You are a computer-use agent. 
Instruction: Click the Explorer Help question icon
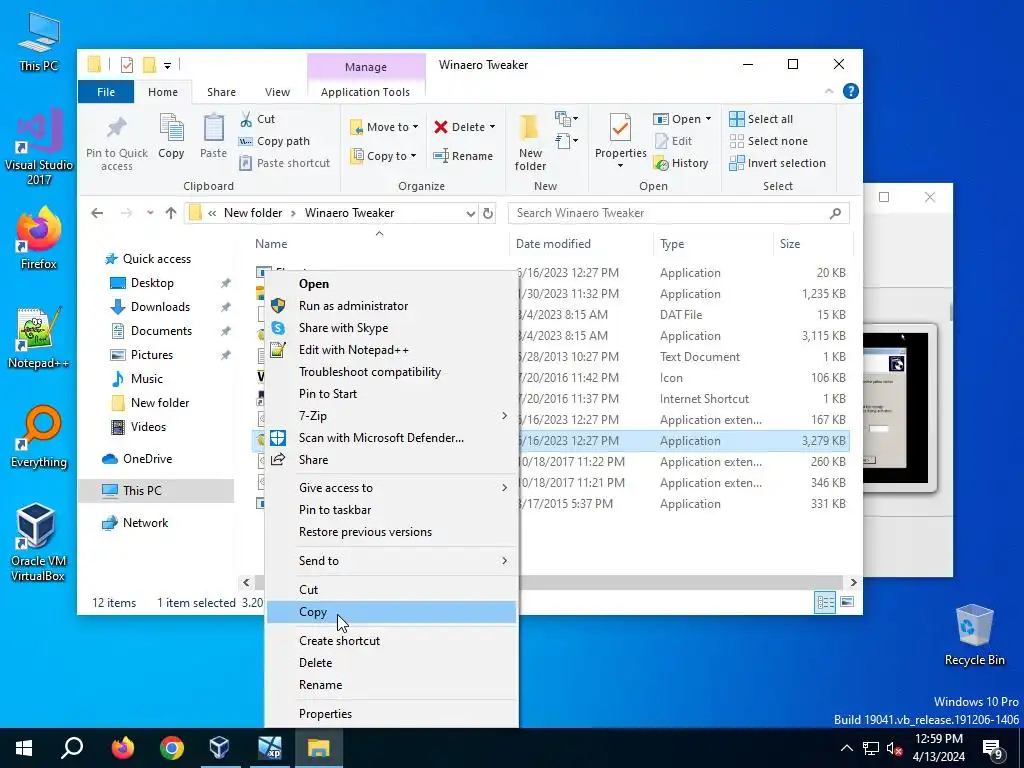pos(850,91)
